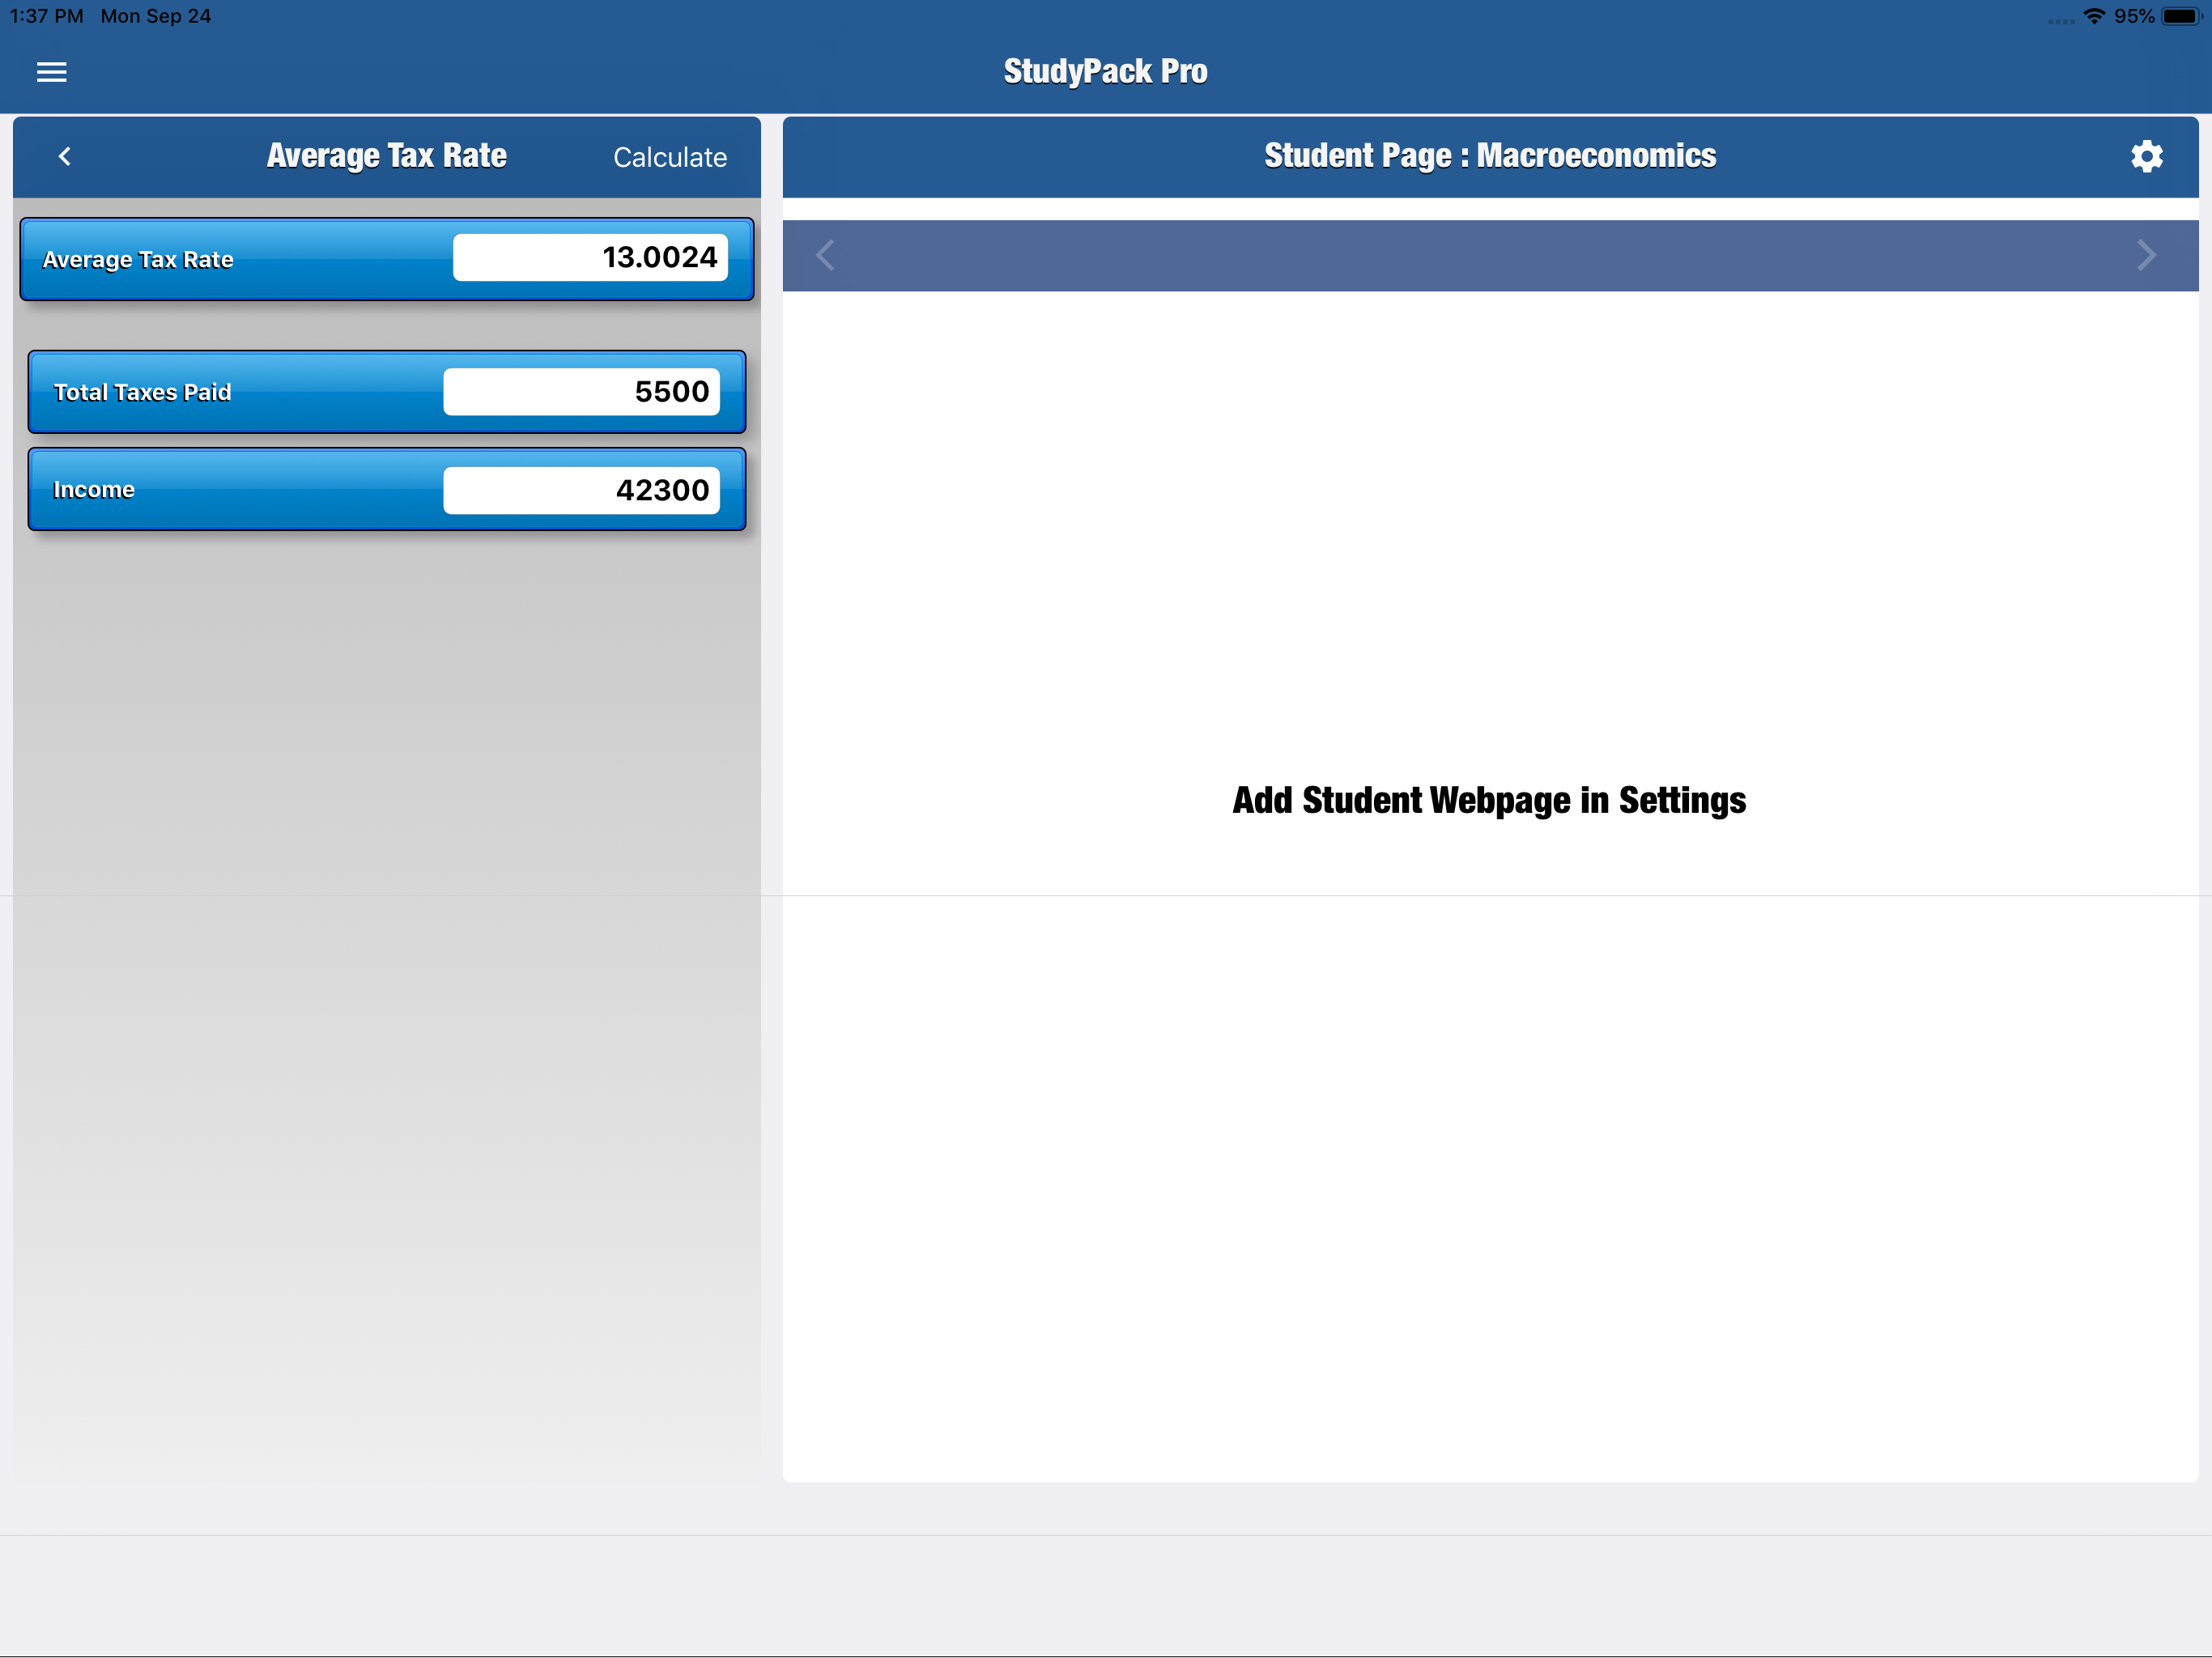The image size is (2212, 1658).
Task: Select the Average Tax Rate value field
Action: point(590,258)
